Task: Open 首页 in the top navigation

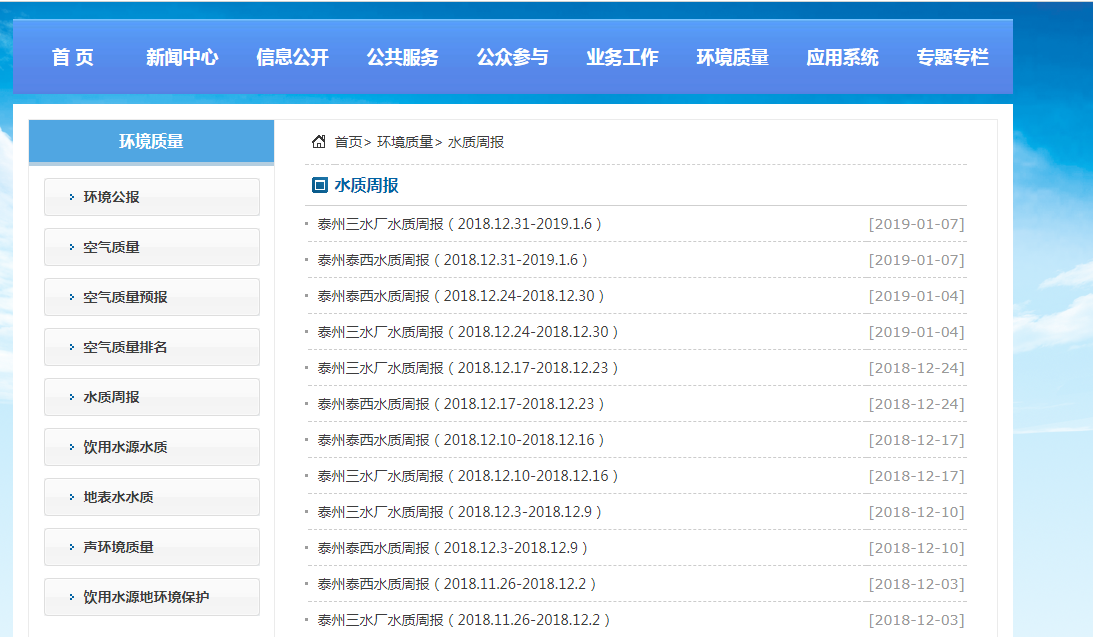Action: point(73,57)
